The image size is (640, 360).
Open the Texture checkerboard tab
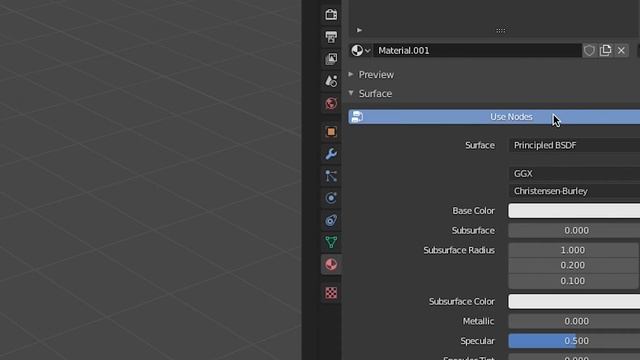(331, 293)
